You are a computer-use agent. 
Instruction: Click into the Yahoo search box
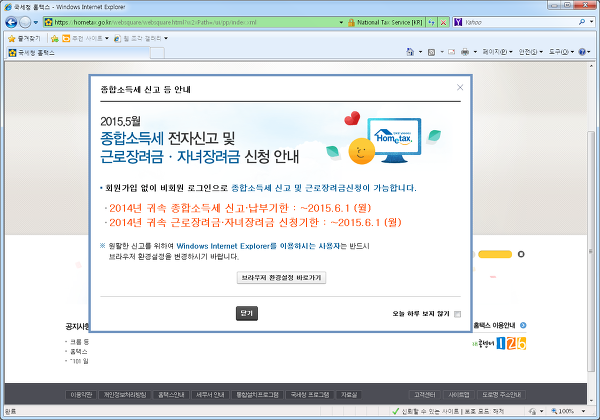tap(520, 22)
